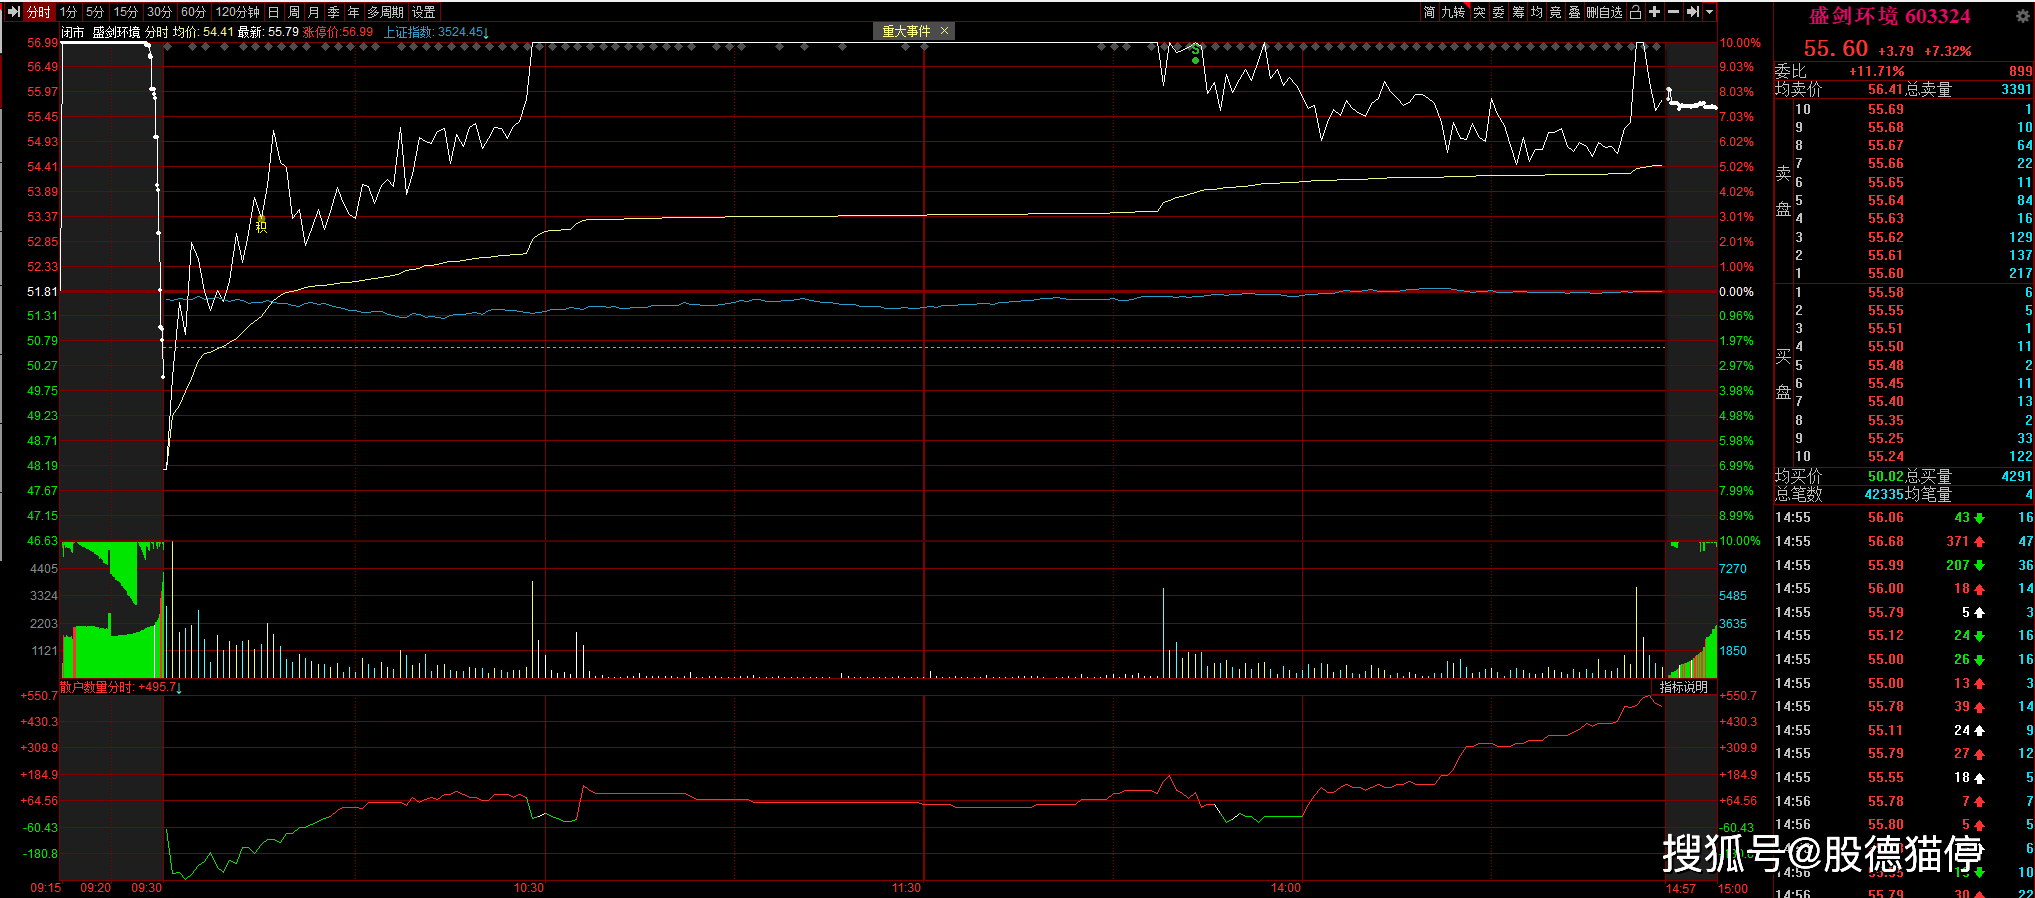Click the 10:30 time label on axis
Viewport: 2035px width, 898px height.
point(529,888)
